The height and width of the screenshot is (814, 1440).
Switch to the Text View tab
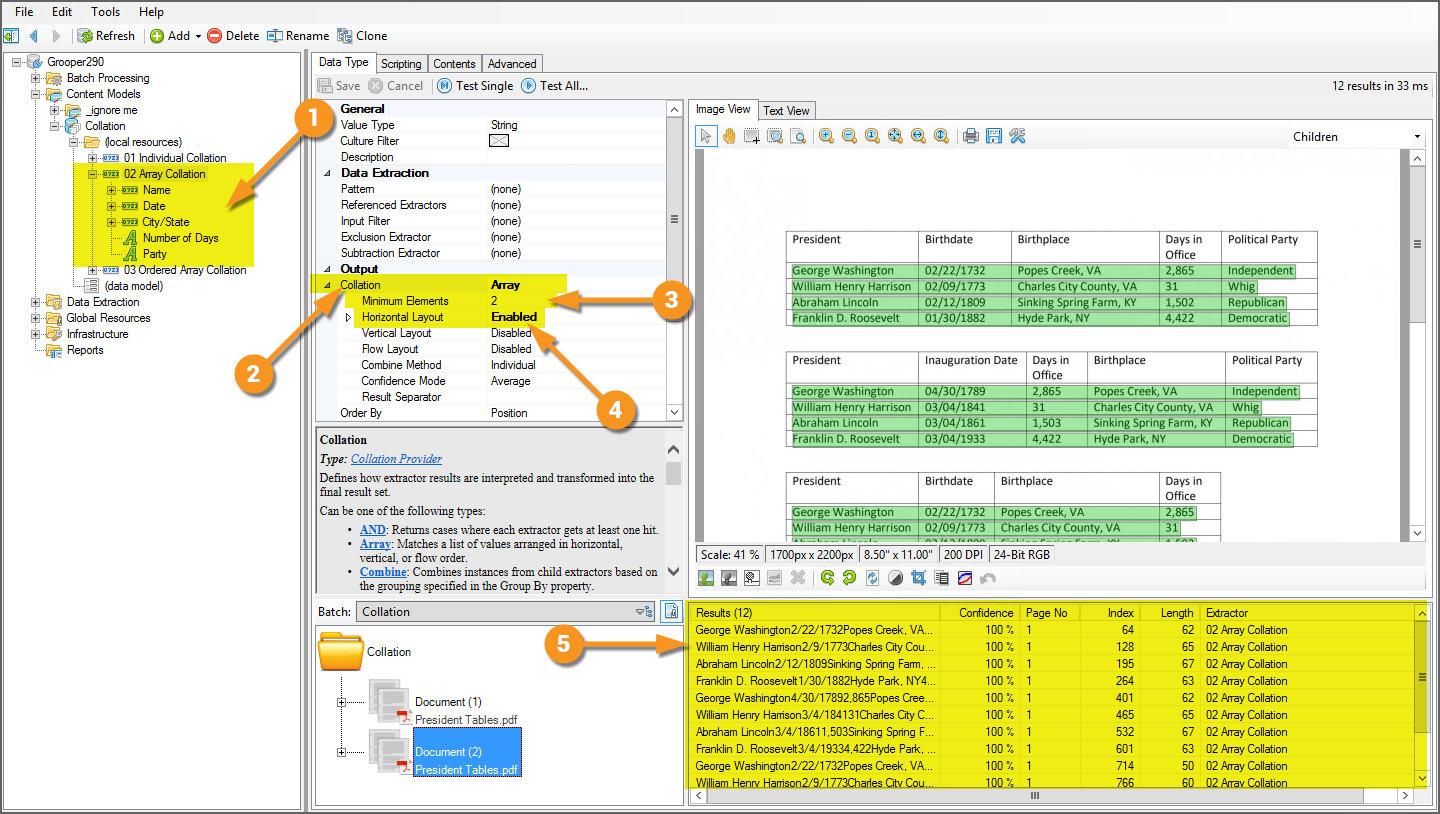[x=786, y=110]
